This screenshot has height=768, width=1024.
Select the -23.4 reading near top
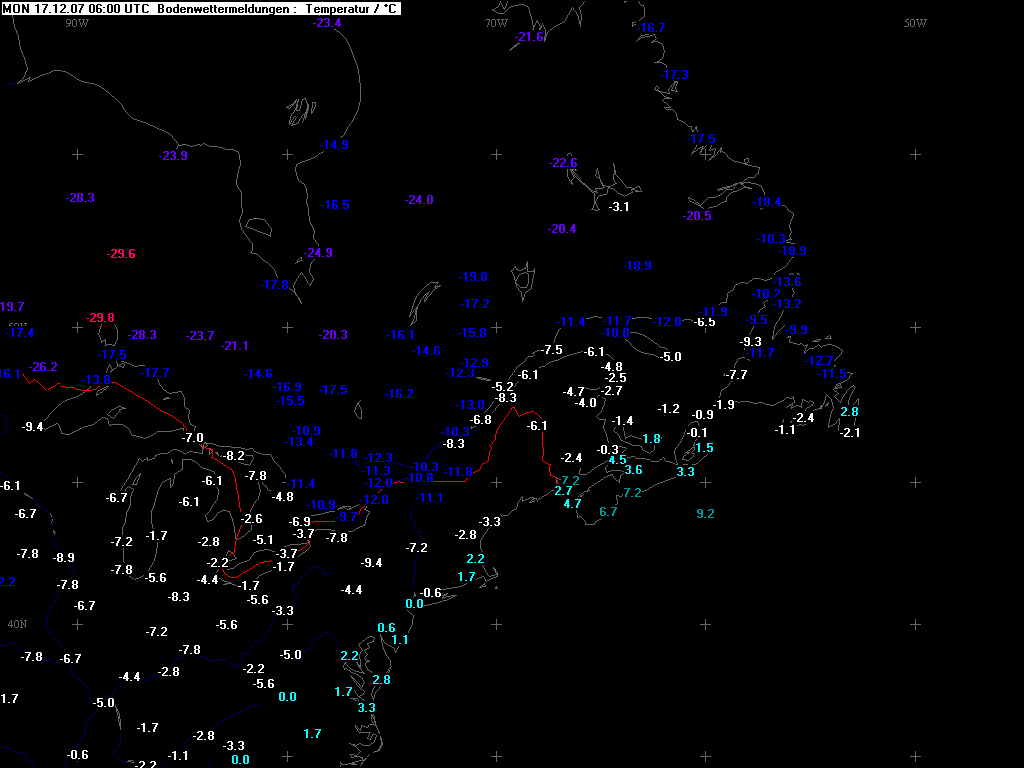(x=327, y=23)
